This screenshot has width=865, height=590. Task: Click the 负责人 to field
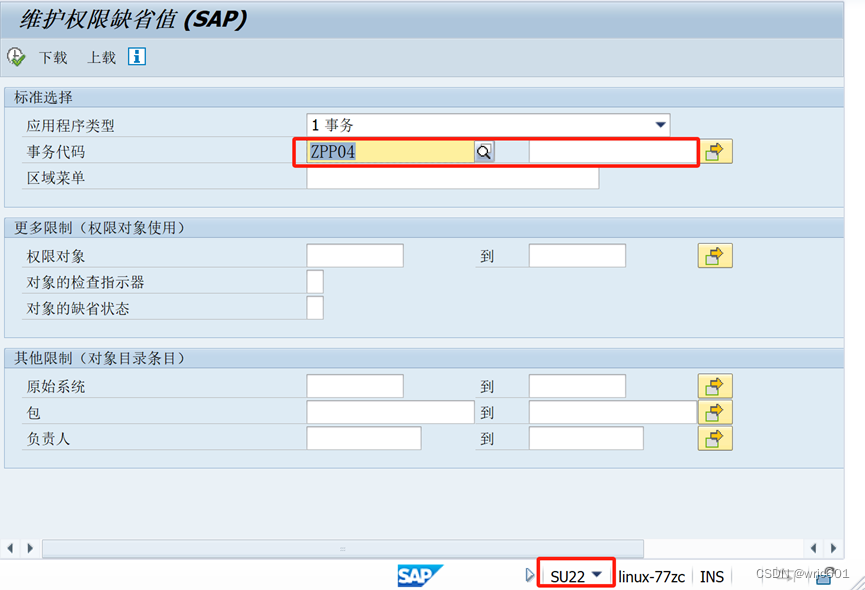[x=586, y=438]
